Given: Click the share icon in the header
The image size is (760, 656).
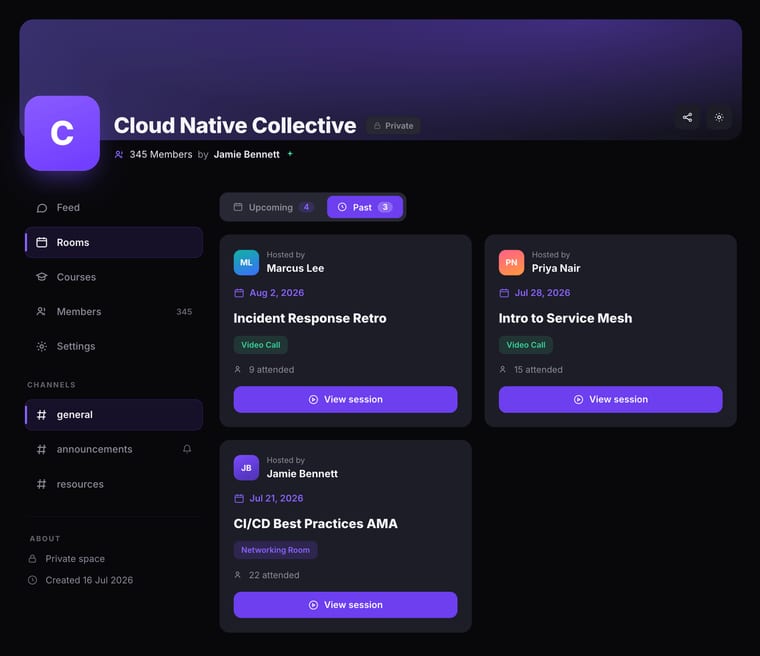Looking at the screenshot, I should [687, 117].
